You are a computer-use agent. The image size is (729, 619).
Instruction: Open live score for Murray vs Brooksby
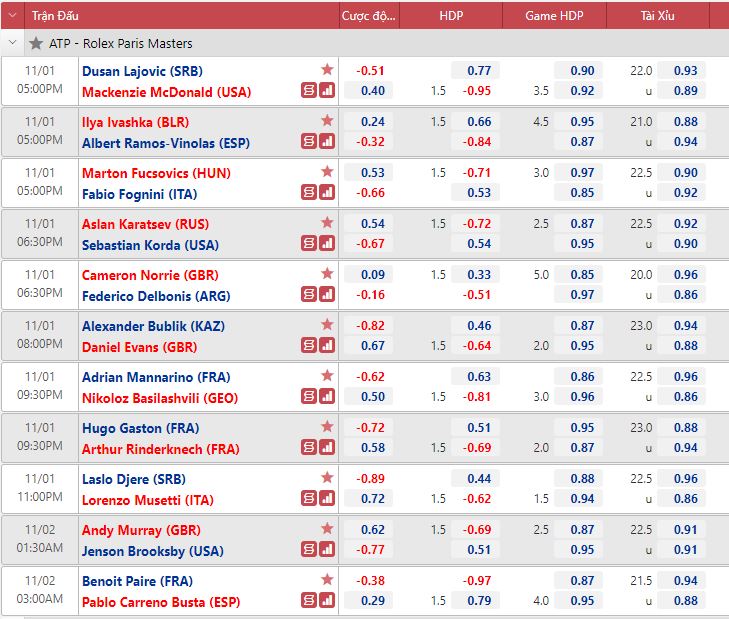pos(309,549)
